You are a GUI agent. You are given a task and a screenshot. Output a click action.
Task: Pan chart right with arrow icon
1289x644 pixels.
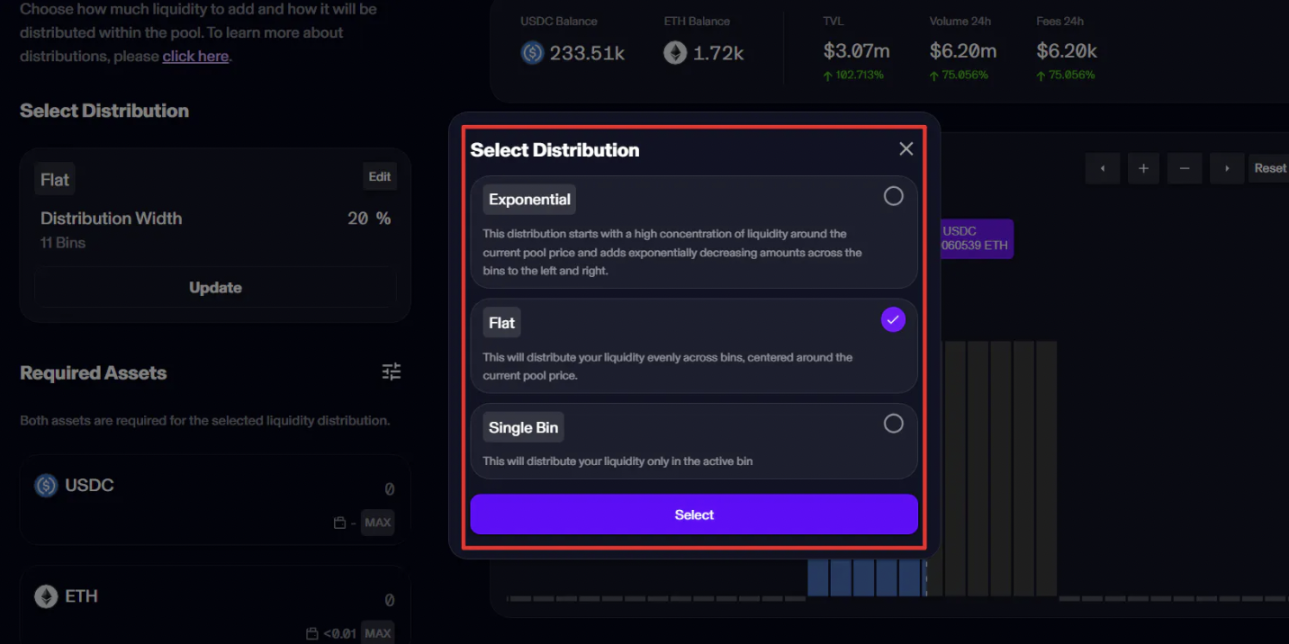[1226, 168]
